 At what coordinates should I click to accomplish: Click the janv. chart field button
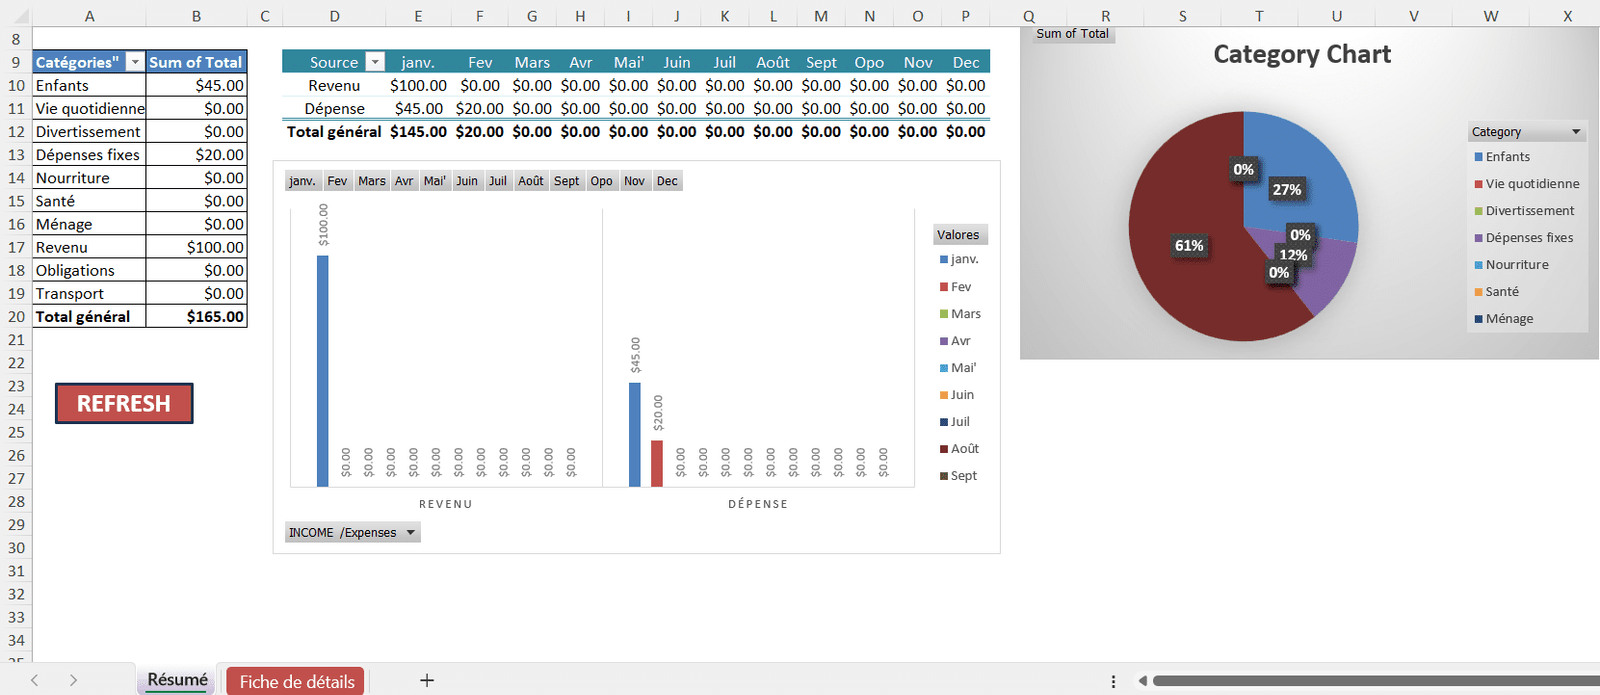[x=302, y=181]
